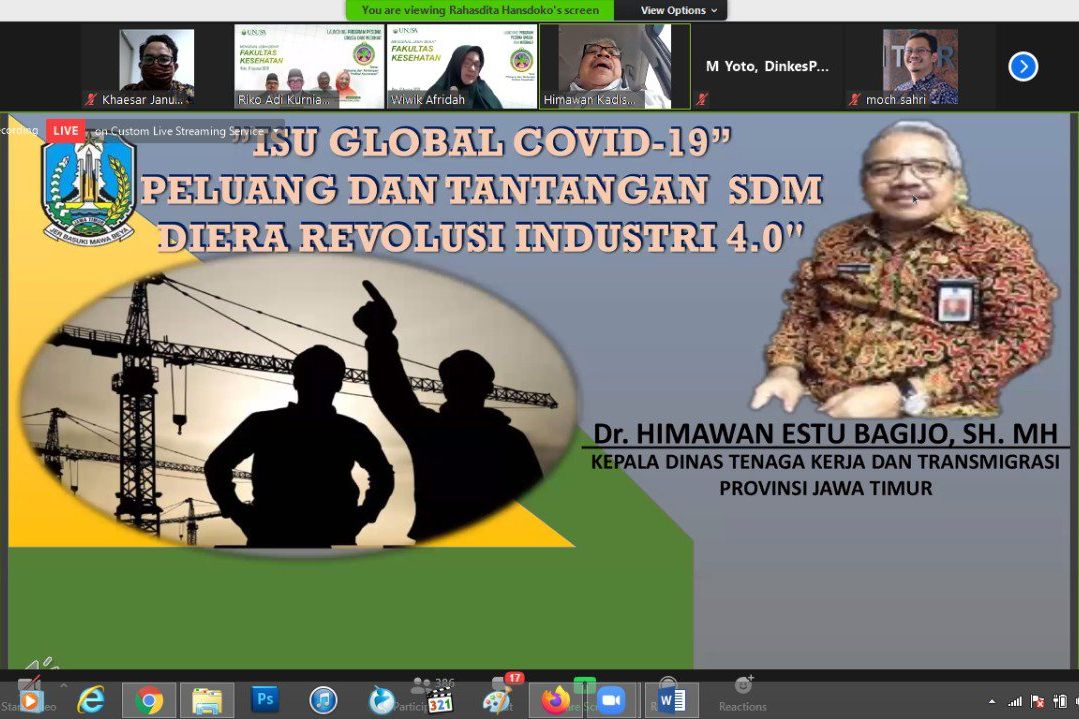This screenshot has width=1079, height=719.
Task: Open the Paint palette icon in taskbar
Action: [x=496, y=702]
